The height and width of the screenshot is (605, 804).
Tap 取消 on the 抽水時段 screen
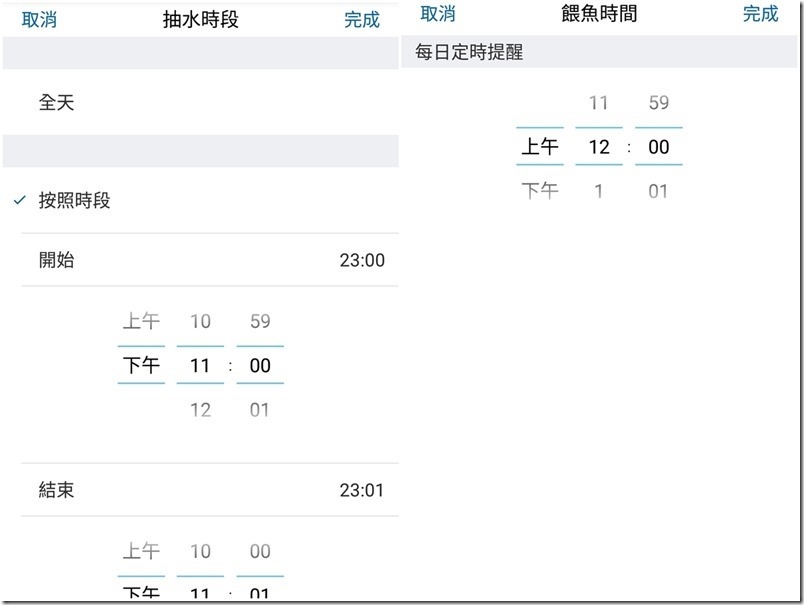pos(39,20)
